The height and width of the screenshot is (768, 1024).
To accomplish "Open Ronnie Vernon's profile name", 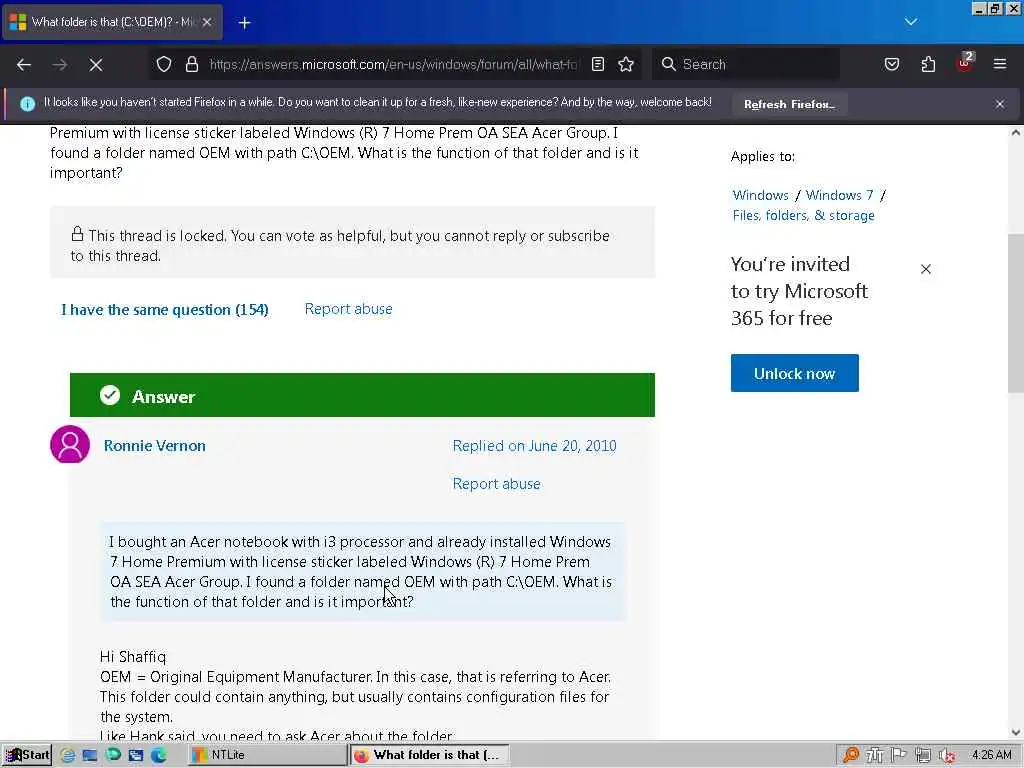I will pyautogui.click(x=155, y=445).
